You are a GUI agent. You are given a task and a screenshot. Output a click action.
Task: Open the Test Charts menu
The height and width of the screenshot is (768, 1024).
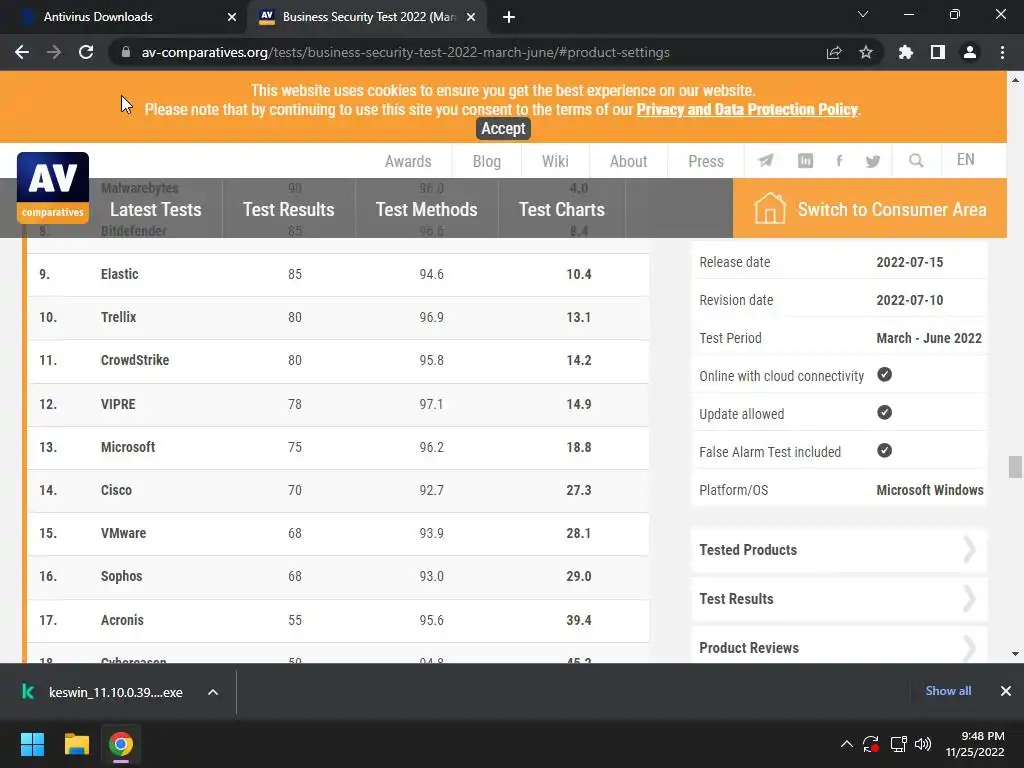click(x=562, y=209)
